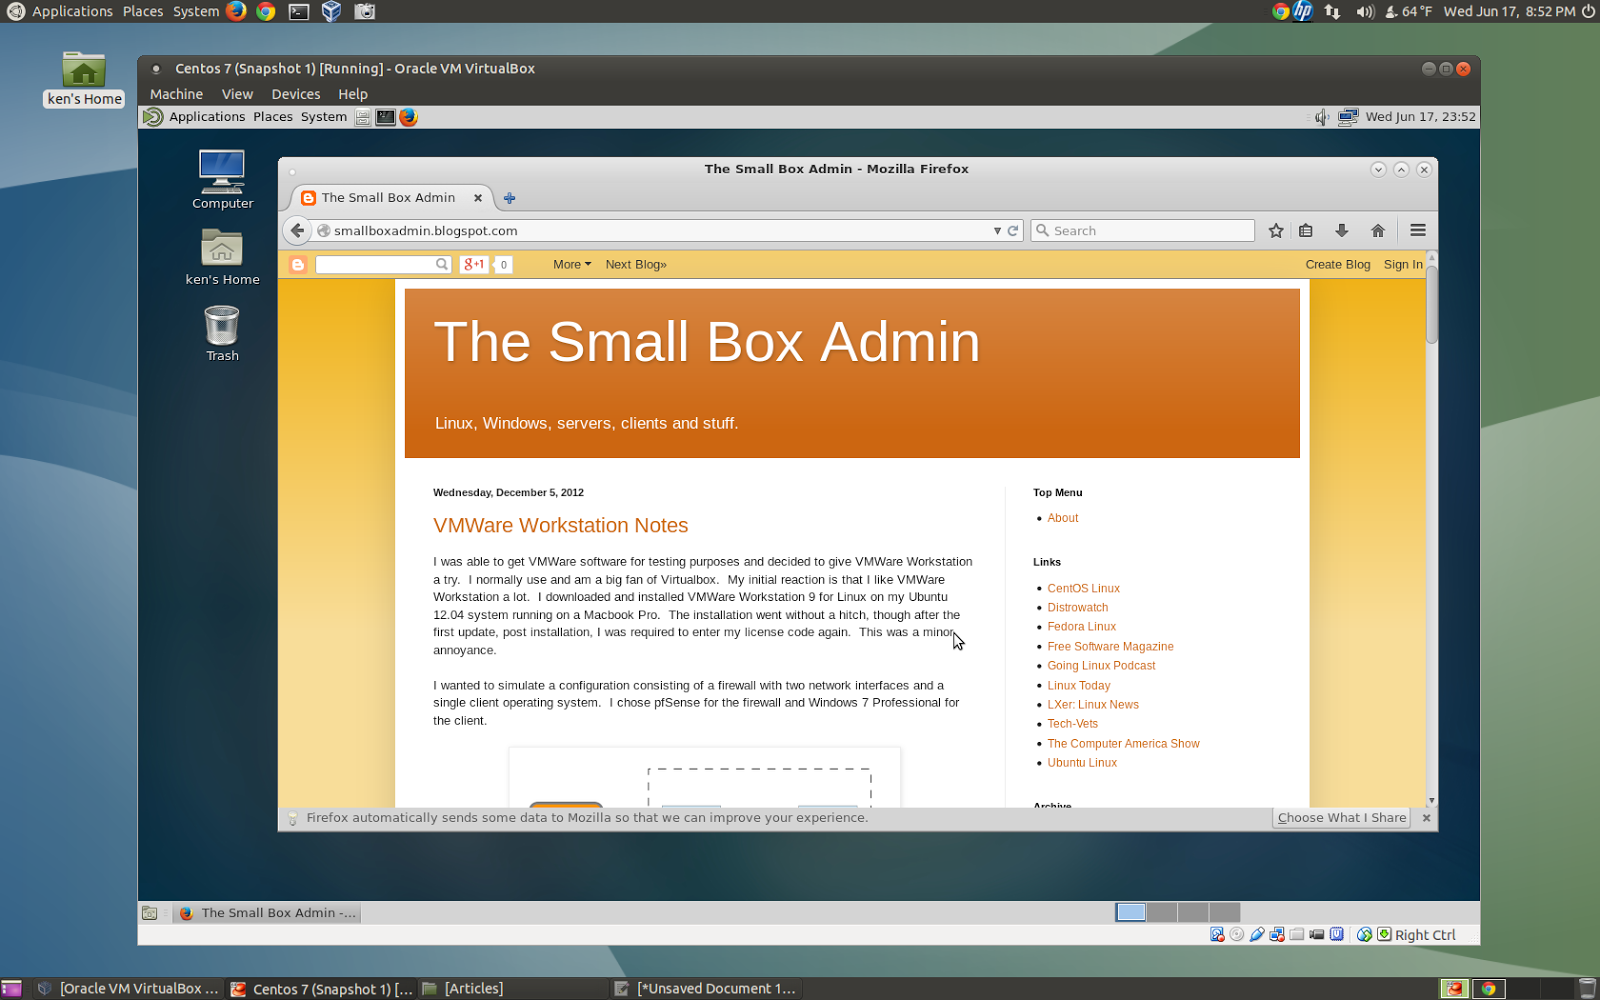Viewport: 1600px width, 1000px height.
Task: Go back with Firefox back arrow
Action: pos(297,231)
